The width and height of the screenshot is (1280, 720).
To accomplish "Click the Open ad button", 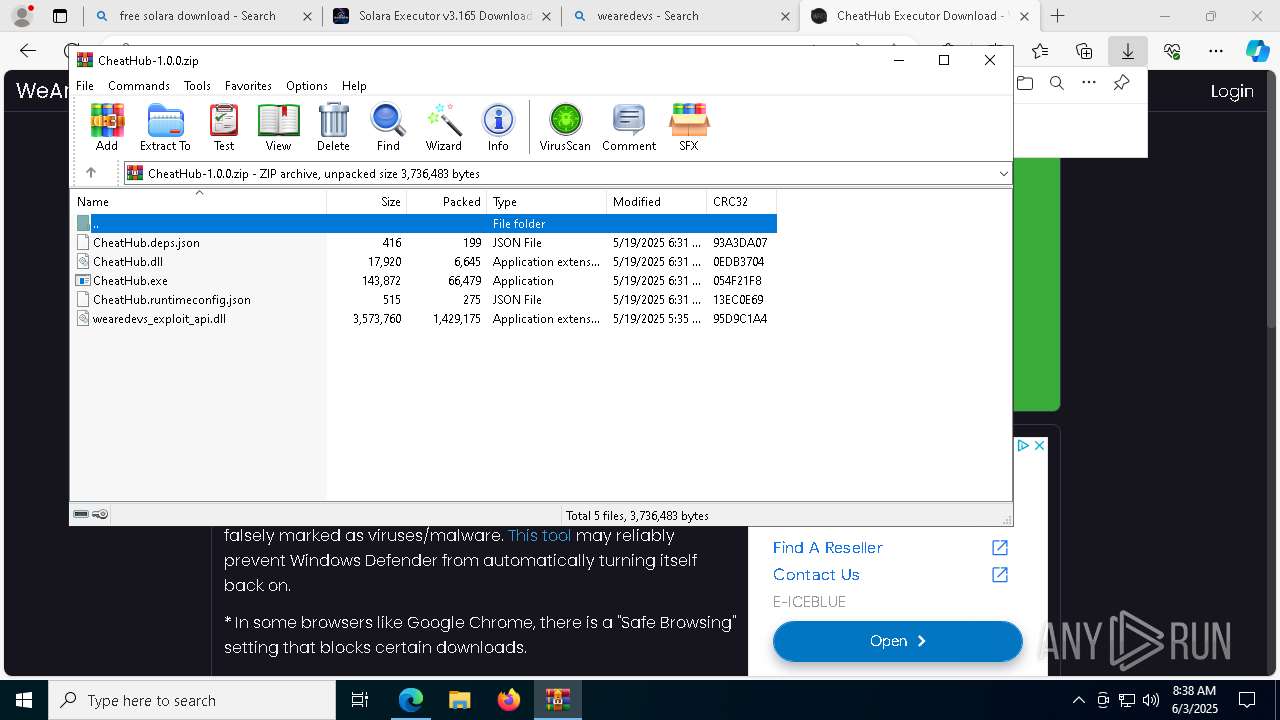I will [x=898, y=641].
